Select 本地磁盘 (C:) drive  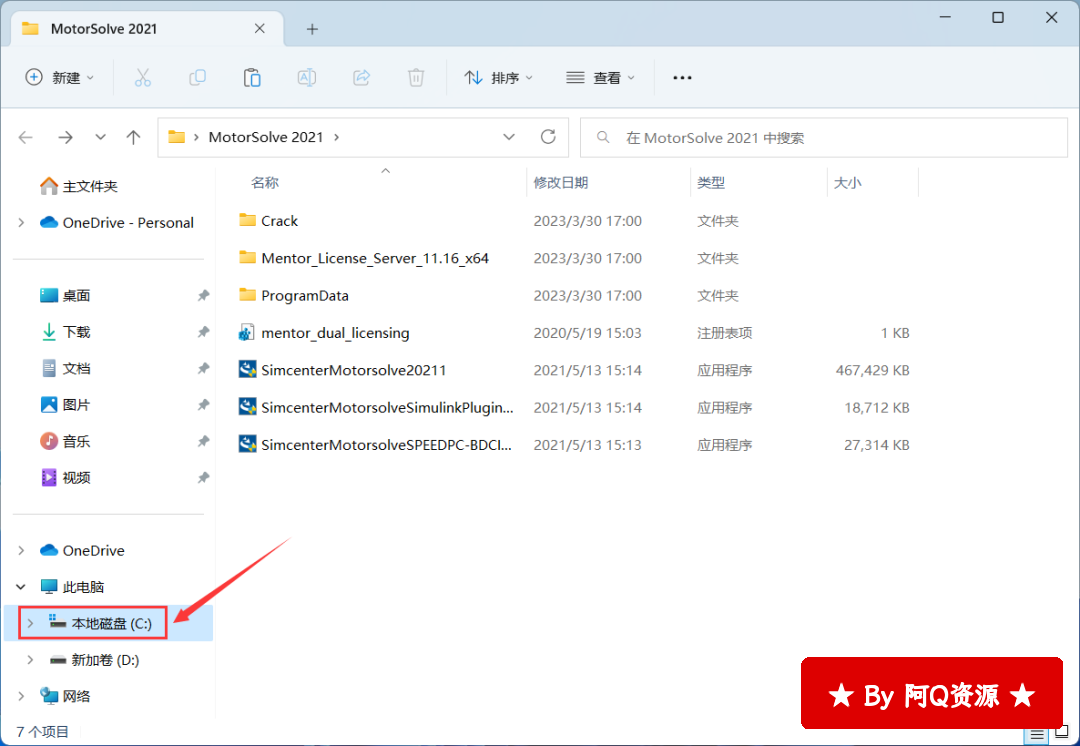101,623
